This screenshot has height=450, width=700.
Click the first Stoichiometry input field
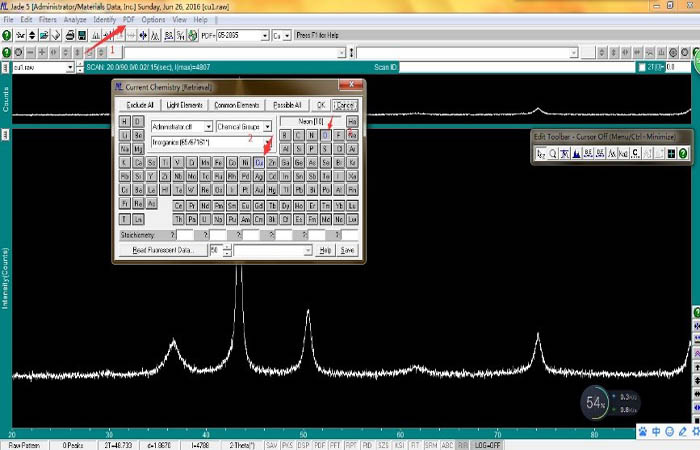(x=184, y=234)
